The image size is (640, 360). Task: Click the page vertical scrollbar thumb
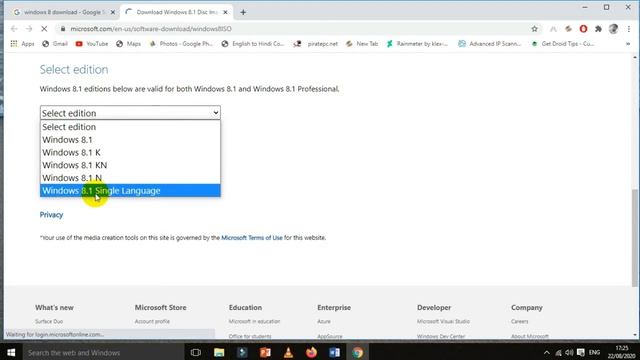pos(635,238)
